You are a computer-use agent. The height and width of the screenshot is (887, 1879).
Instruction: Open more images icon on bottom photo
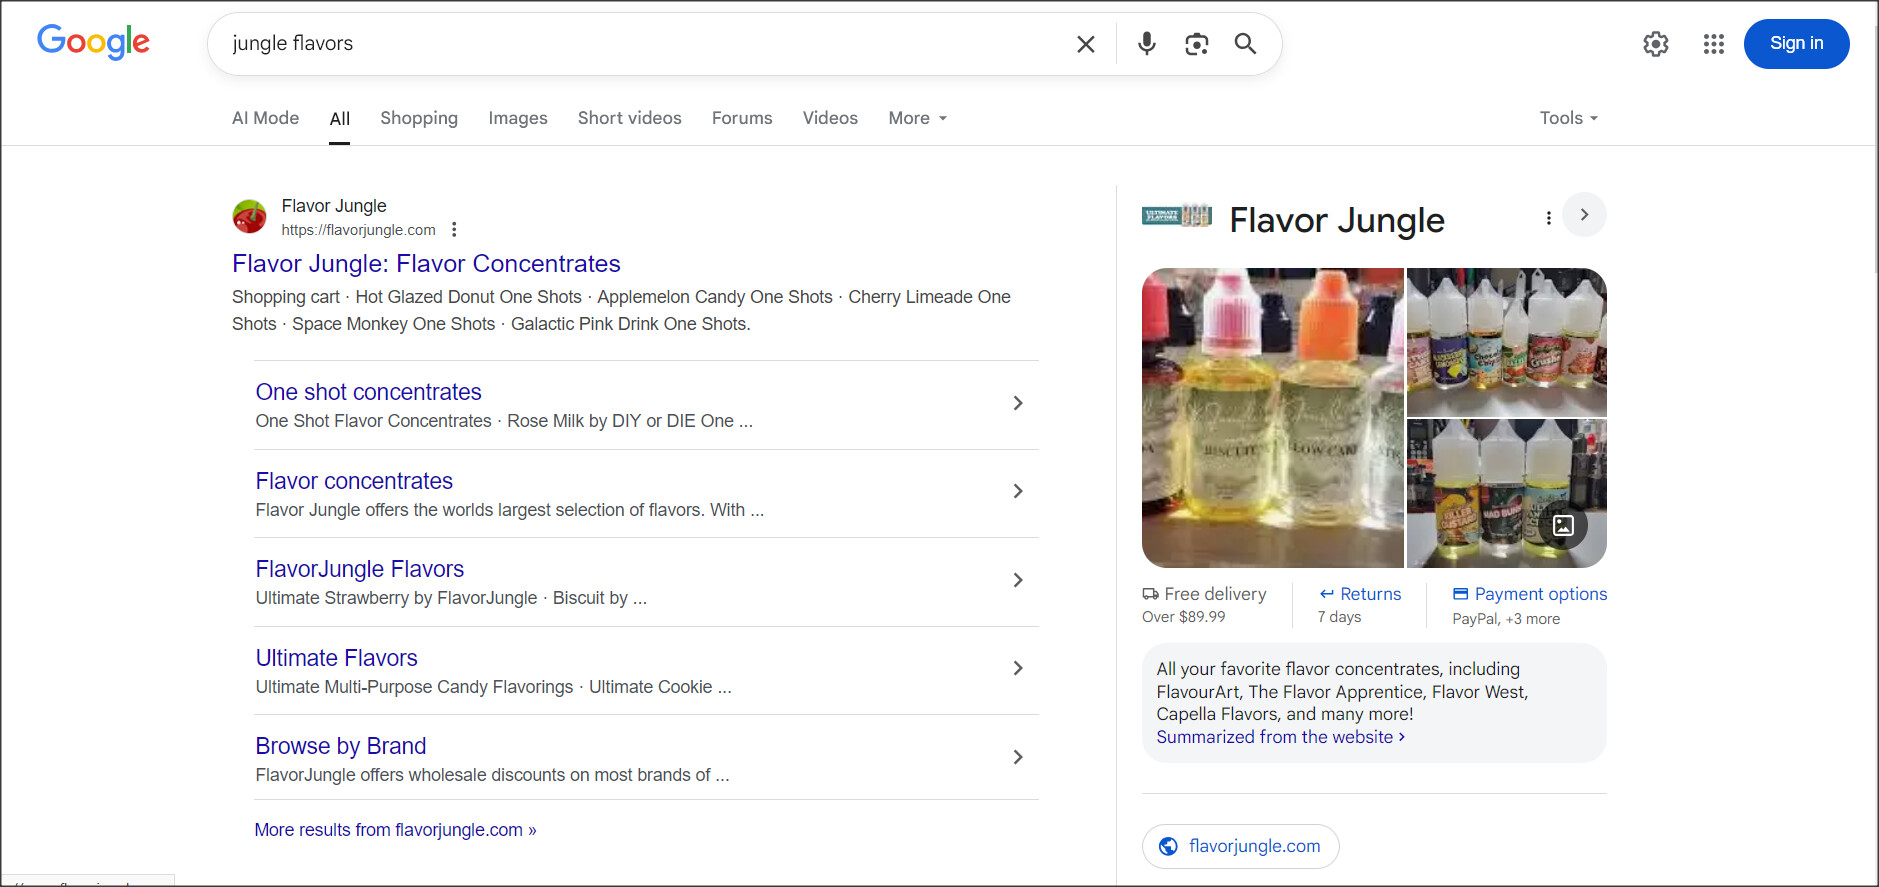tap(1563, 525)
